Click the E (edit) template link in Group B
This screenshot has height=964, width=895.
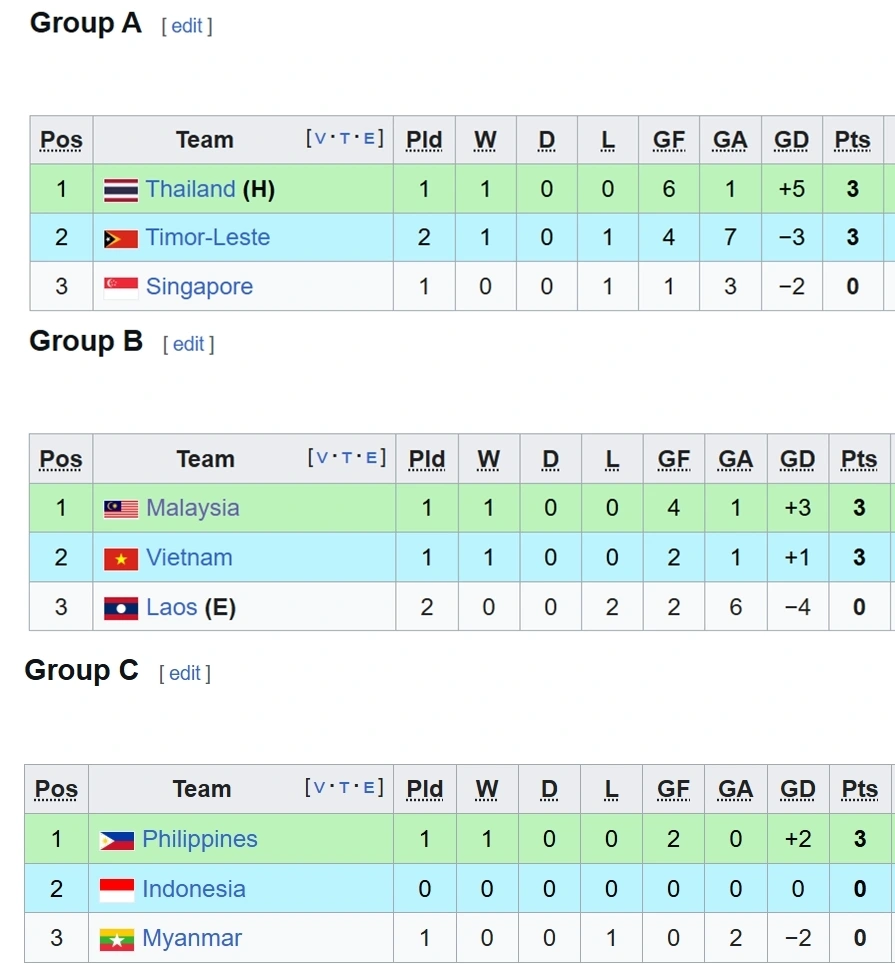click(370, 458)
